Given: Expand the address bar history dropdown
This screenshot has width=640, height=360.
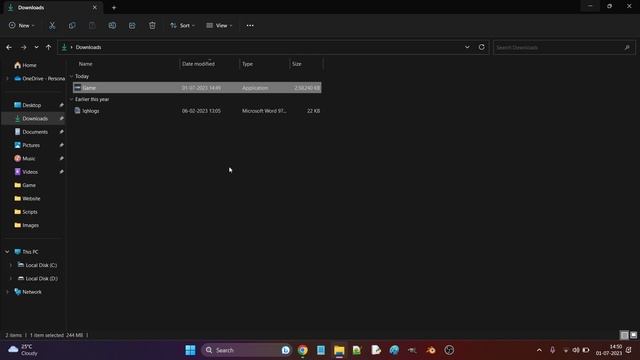Looking at the screenshot, I should [467, 47].
